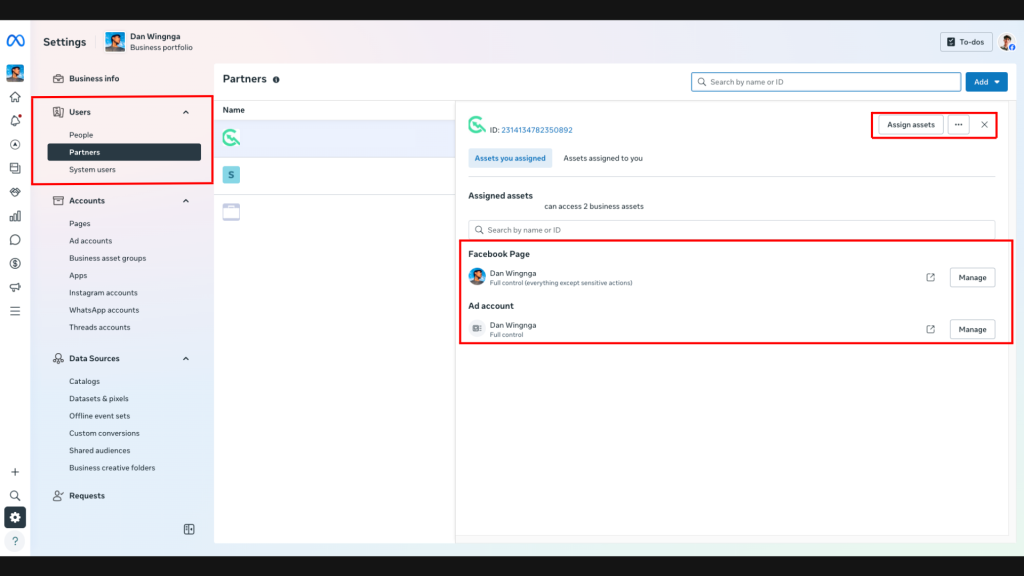1024x576 pixels.
Task: Open the bar chart insights icon
Action: click(x=15, y=216)
